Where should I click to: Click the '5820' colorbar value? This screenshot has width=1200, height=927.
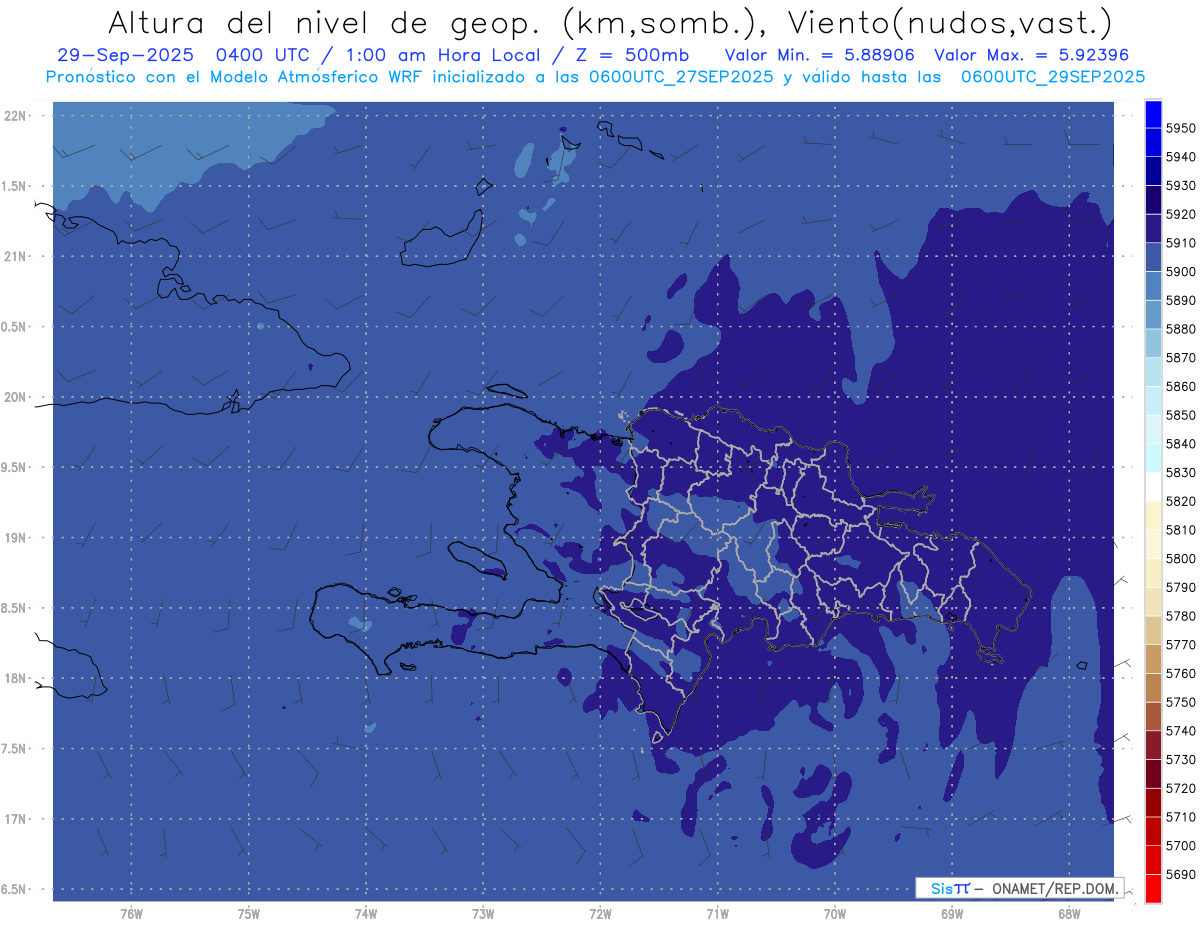click(1180, 501)
